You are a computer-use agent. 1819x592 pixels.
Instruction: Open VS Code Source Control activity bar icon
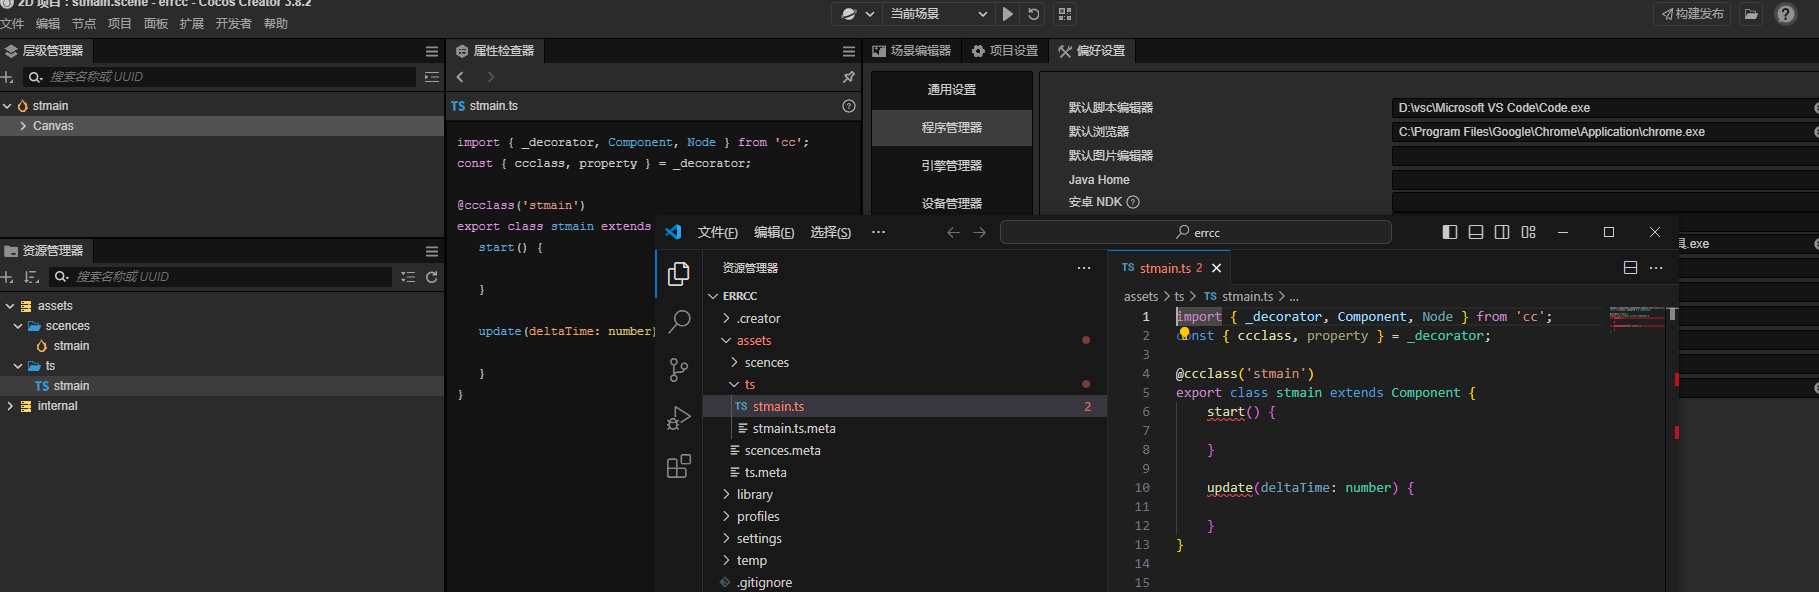[679, 370]
